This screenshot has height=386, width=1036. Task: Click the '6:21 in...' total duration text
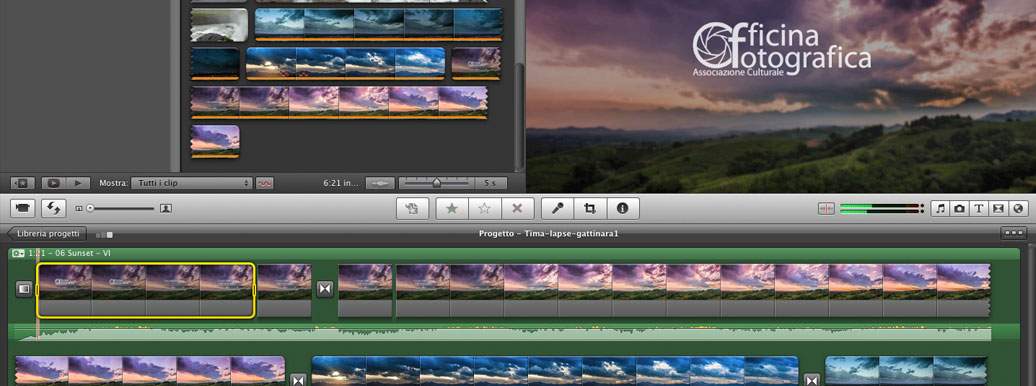click(341, 183)
